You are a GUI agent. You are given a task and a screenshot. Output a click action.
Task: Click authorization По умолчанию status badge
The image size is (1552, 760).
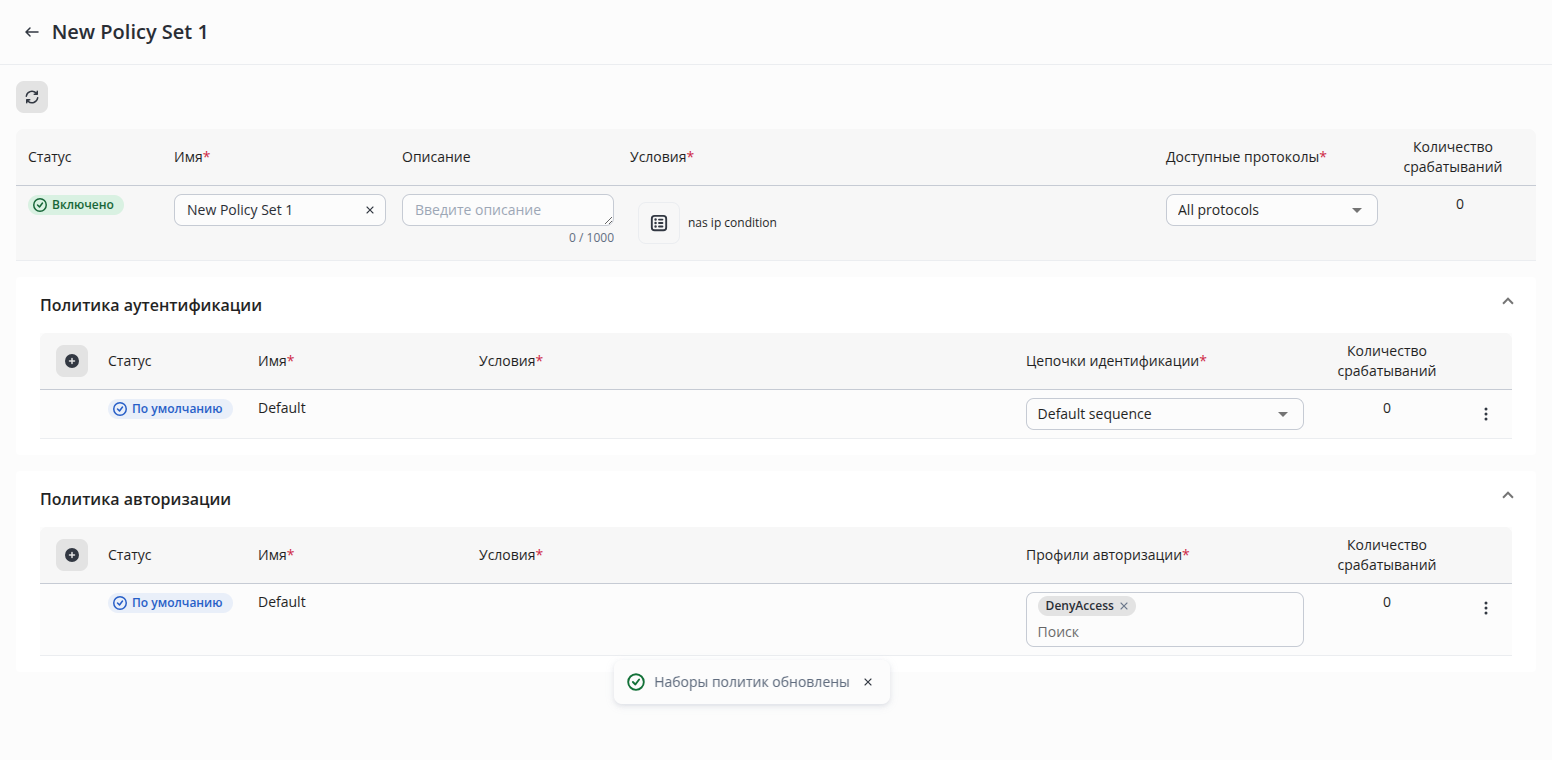[x=170, y=603]
